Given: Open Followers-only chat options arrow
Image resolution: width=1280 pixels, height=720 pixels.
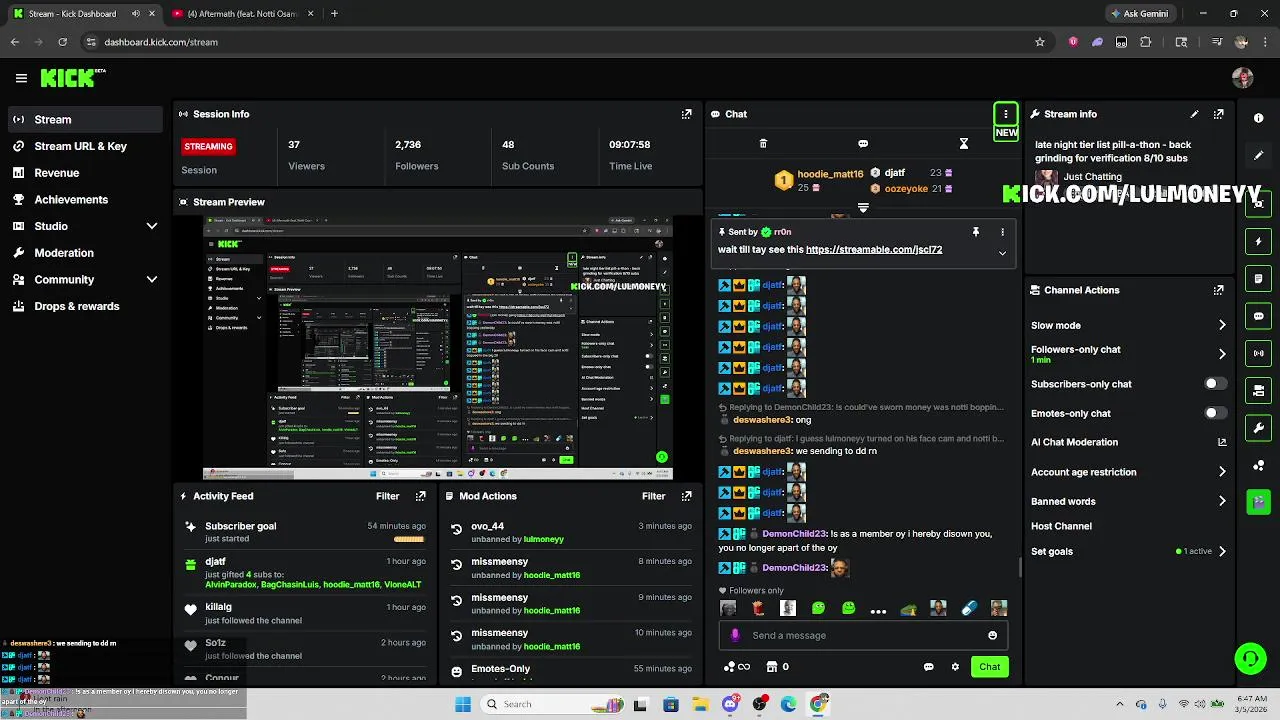Looking at the screenshot, I should (1222, 354).
